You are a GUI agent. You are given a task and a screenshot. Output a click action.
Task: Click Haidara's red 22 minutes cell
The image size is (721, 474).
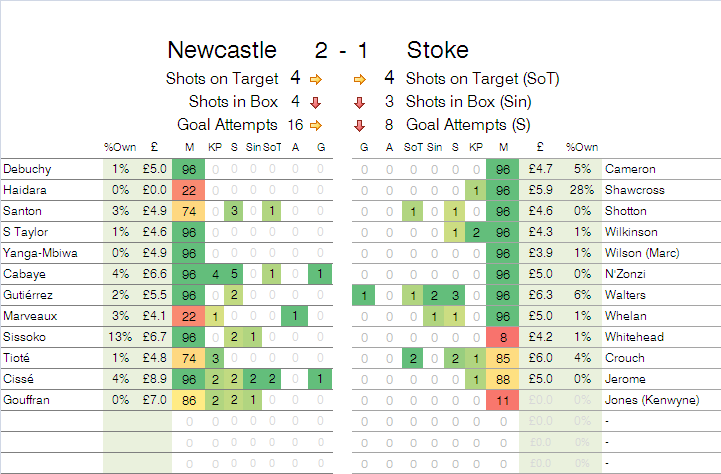pos(189,190)
